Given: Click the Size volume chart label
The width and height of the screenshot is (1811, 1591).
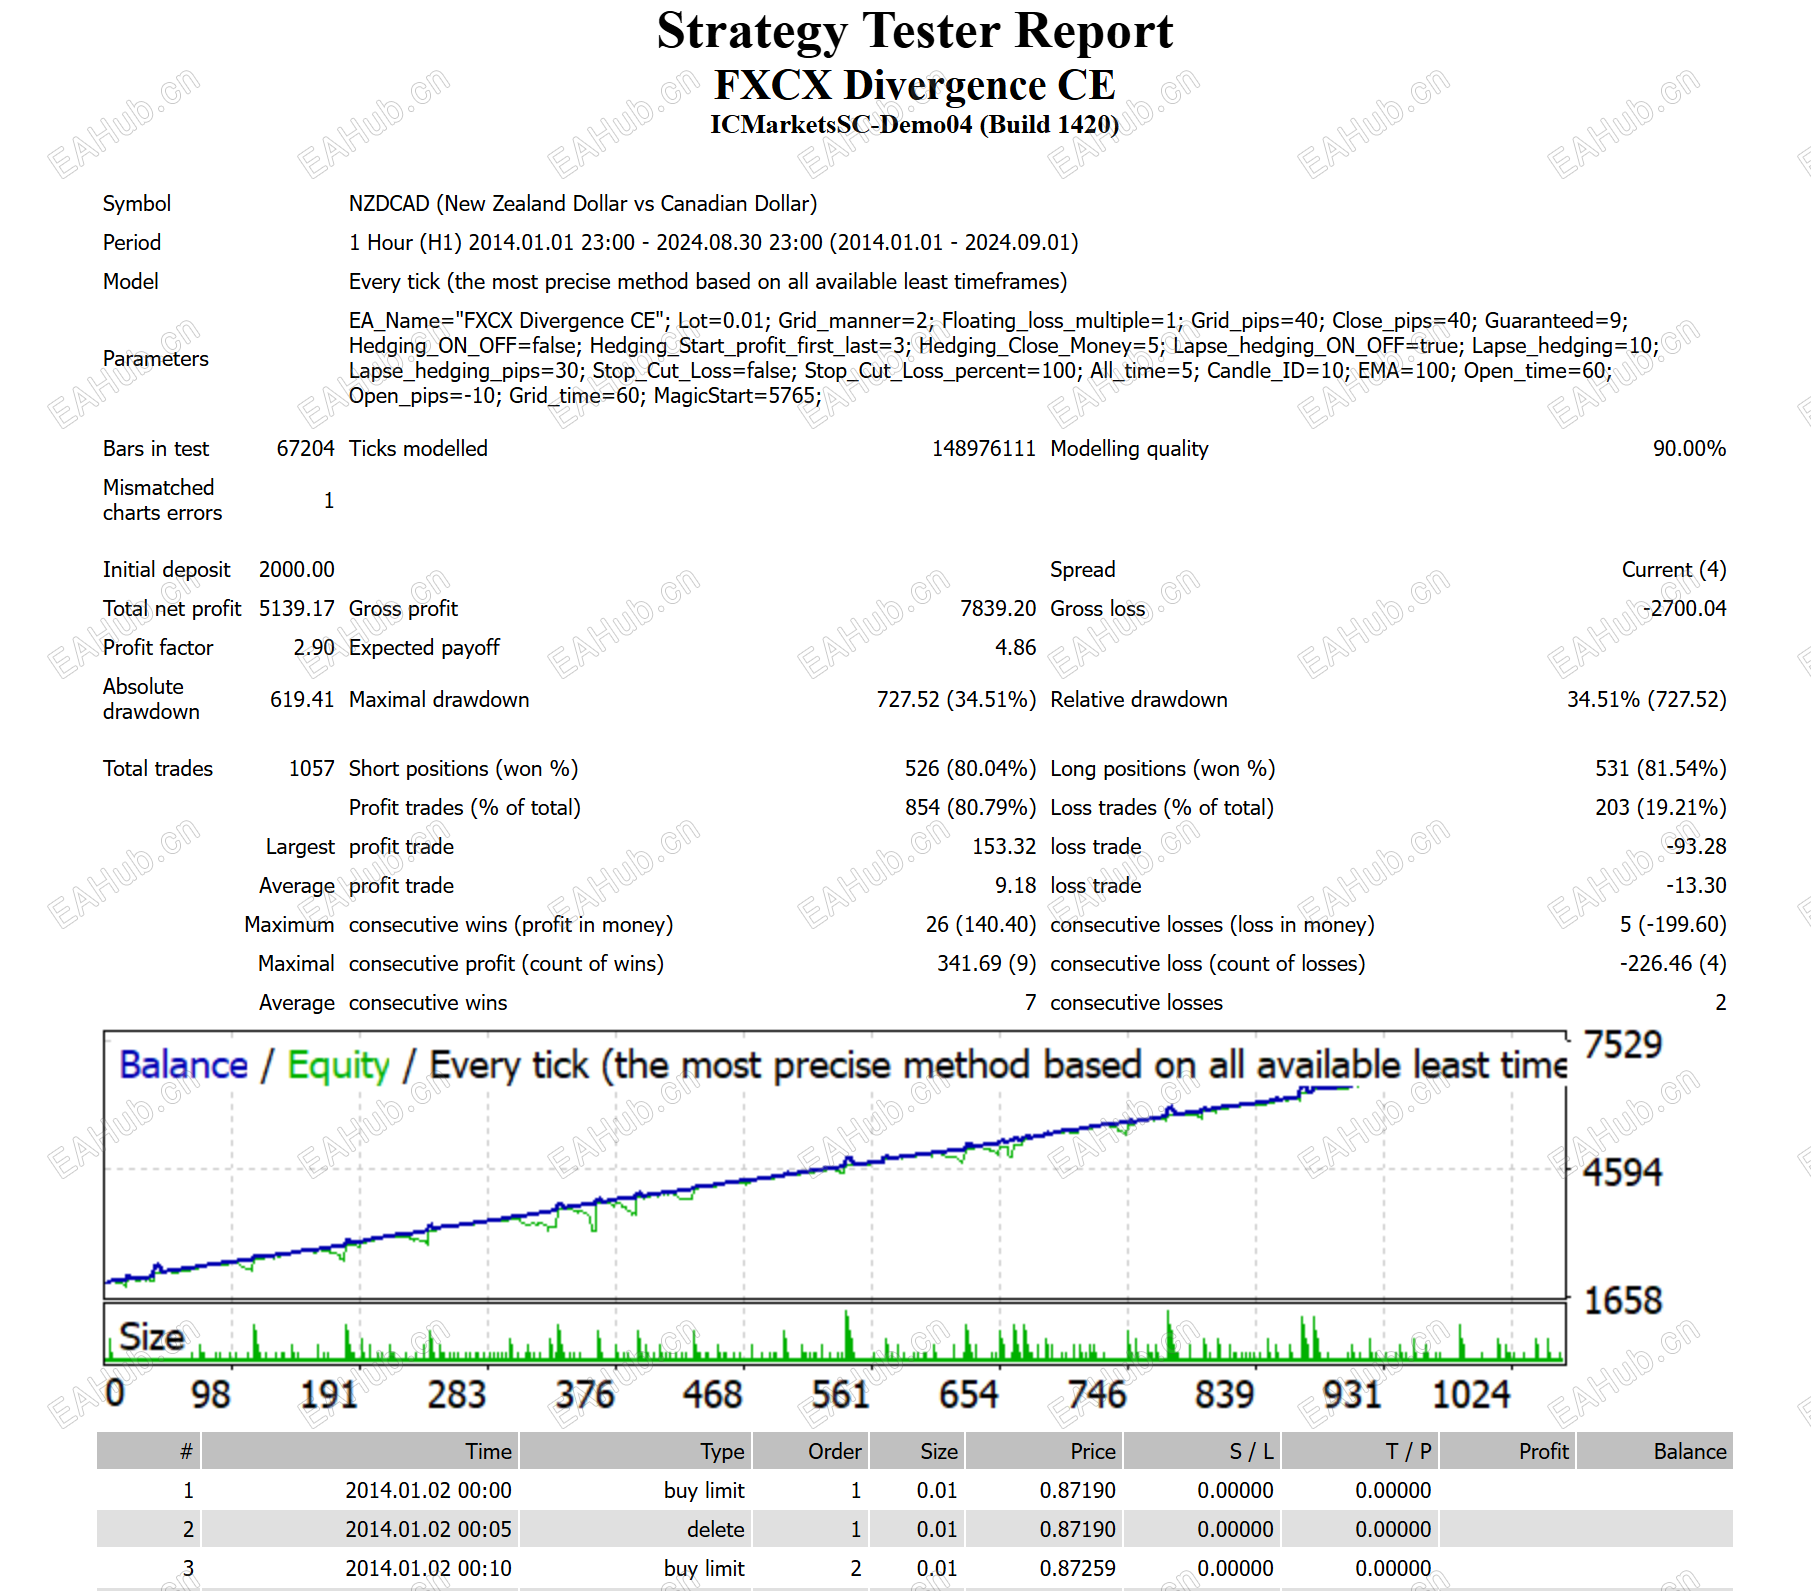Looking at the screenshot, I should pyautogui.click(x=152, y=1337).
